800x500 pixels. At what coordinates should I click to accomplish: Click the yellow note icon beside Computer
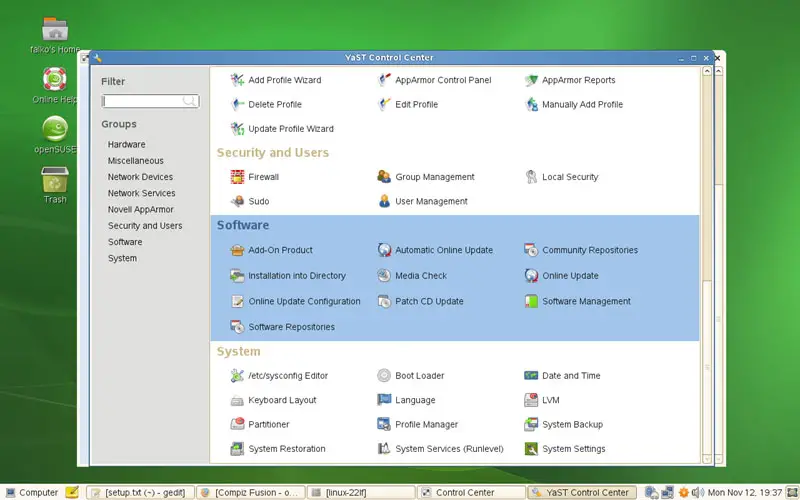(x=72, y=492)
